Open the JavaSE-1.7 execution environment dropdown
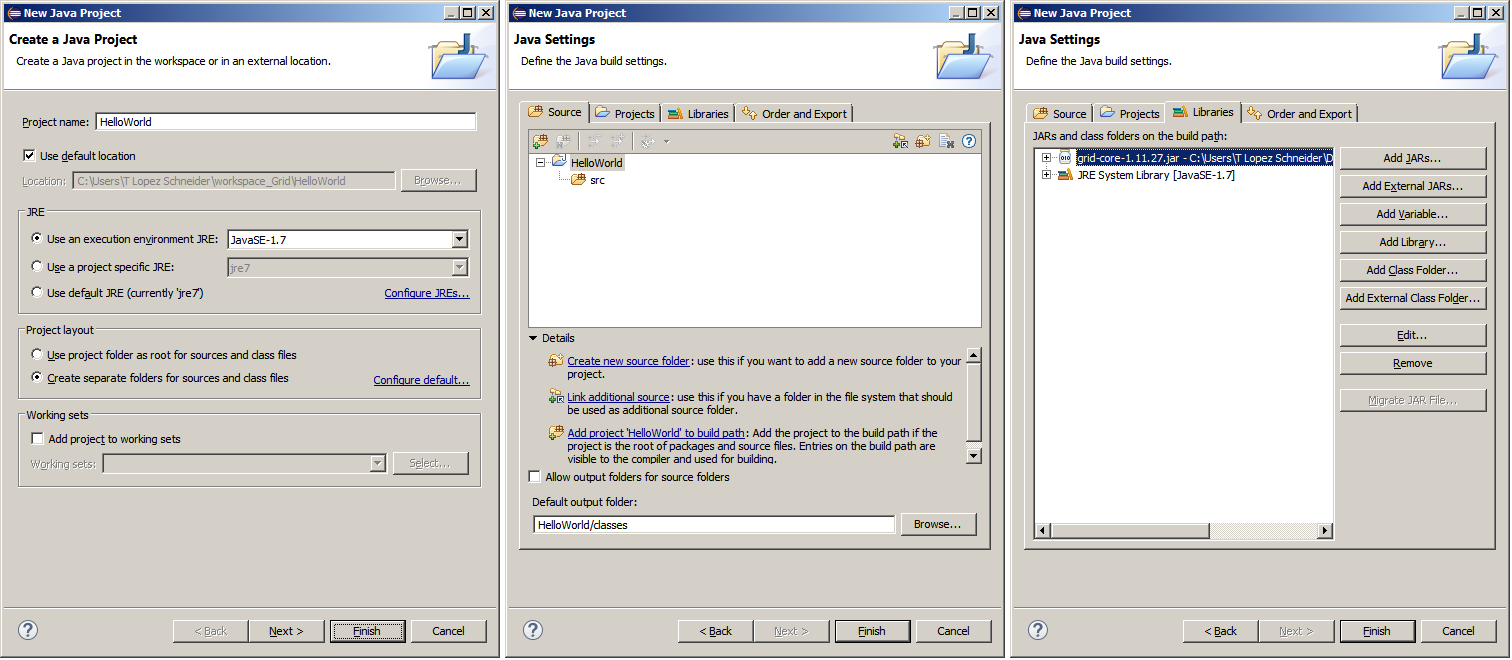 (459, 240)
